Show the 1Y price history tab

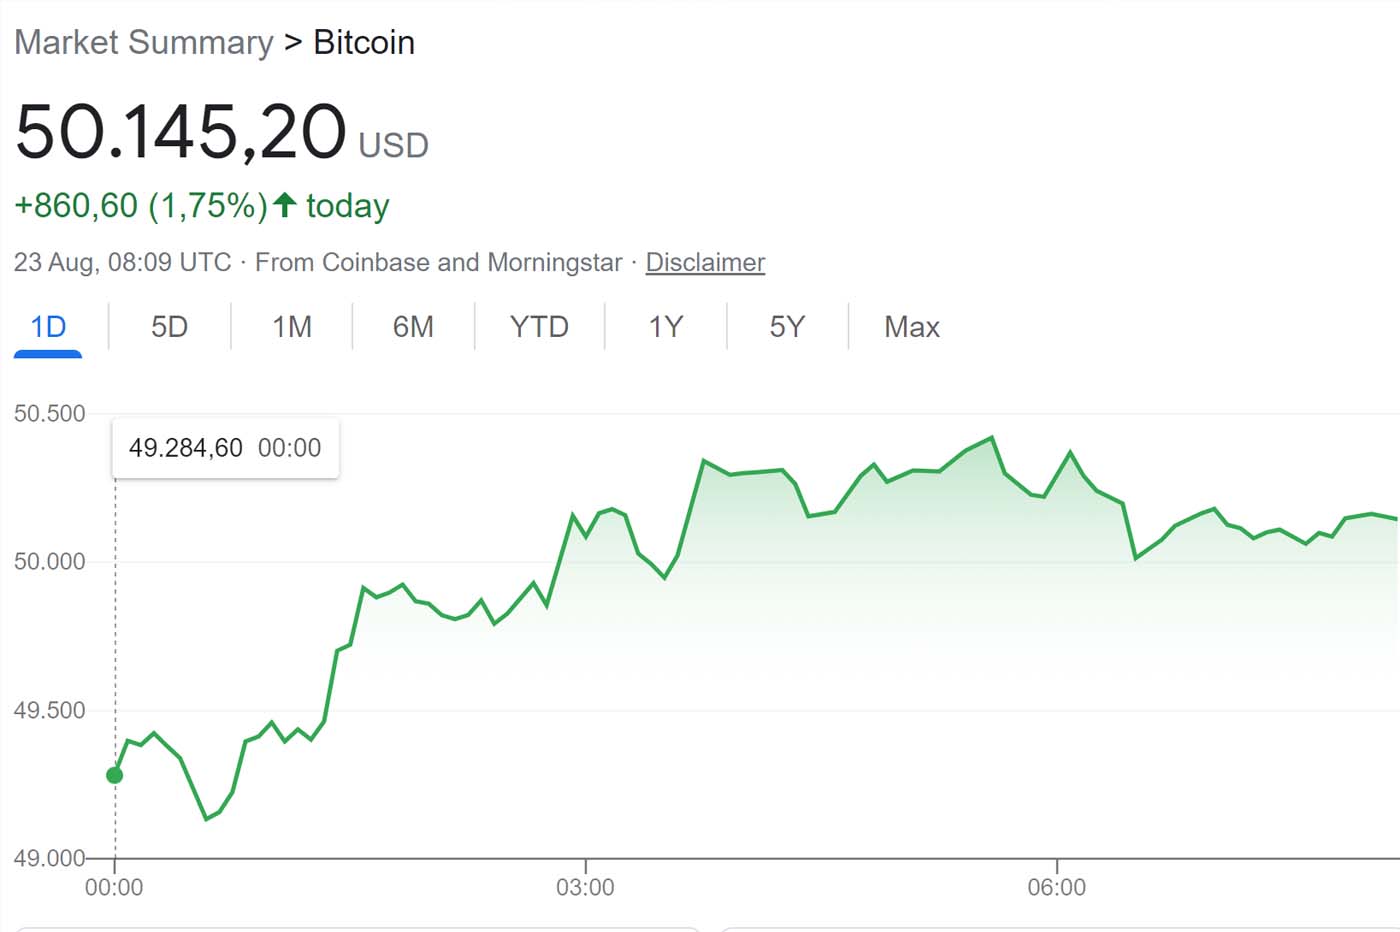pyautogui.click(x=666, y=327)
